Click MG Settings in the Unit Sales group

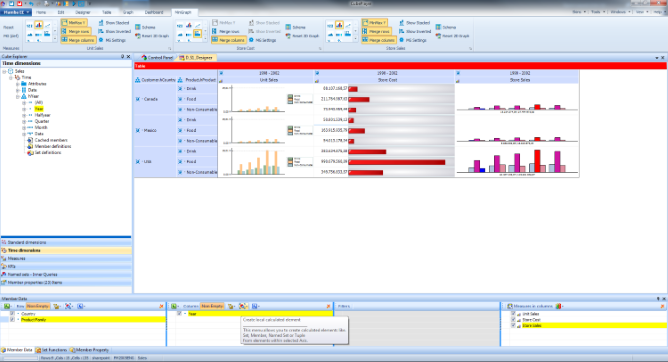pyautogui.click(x=112, y=40)
